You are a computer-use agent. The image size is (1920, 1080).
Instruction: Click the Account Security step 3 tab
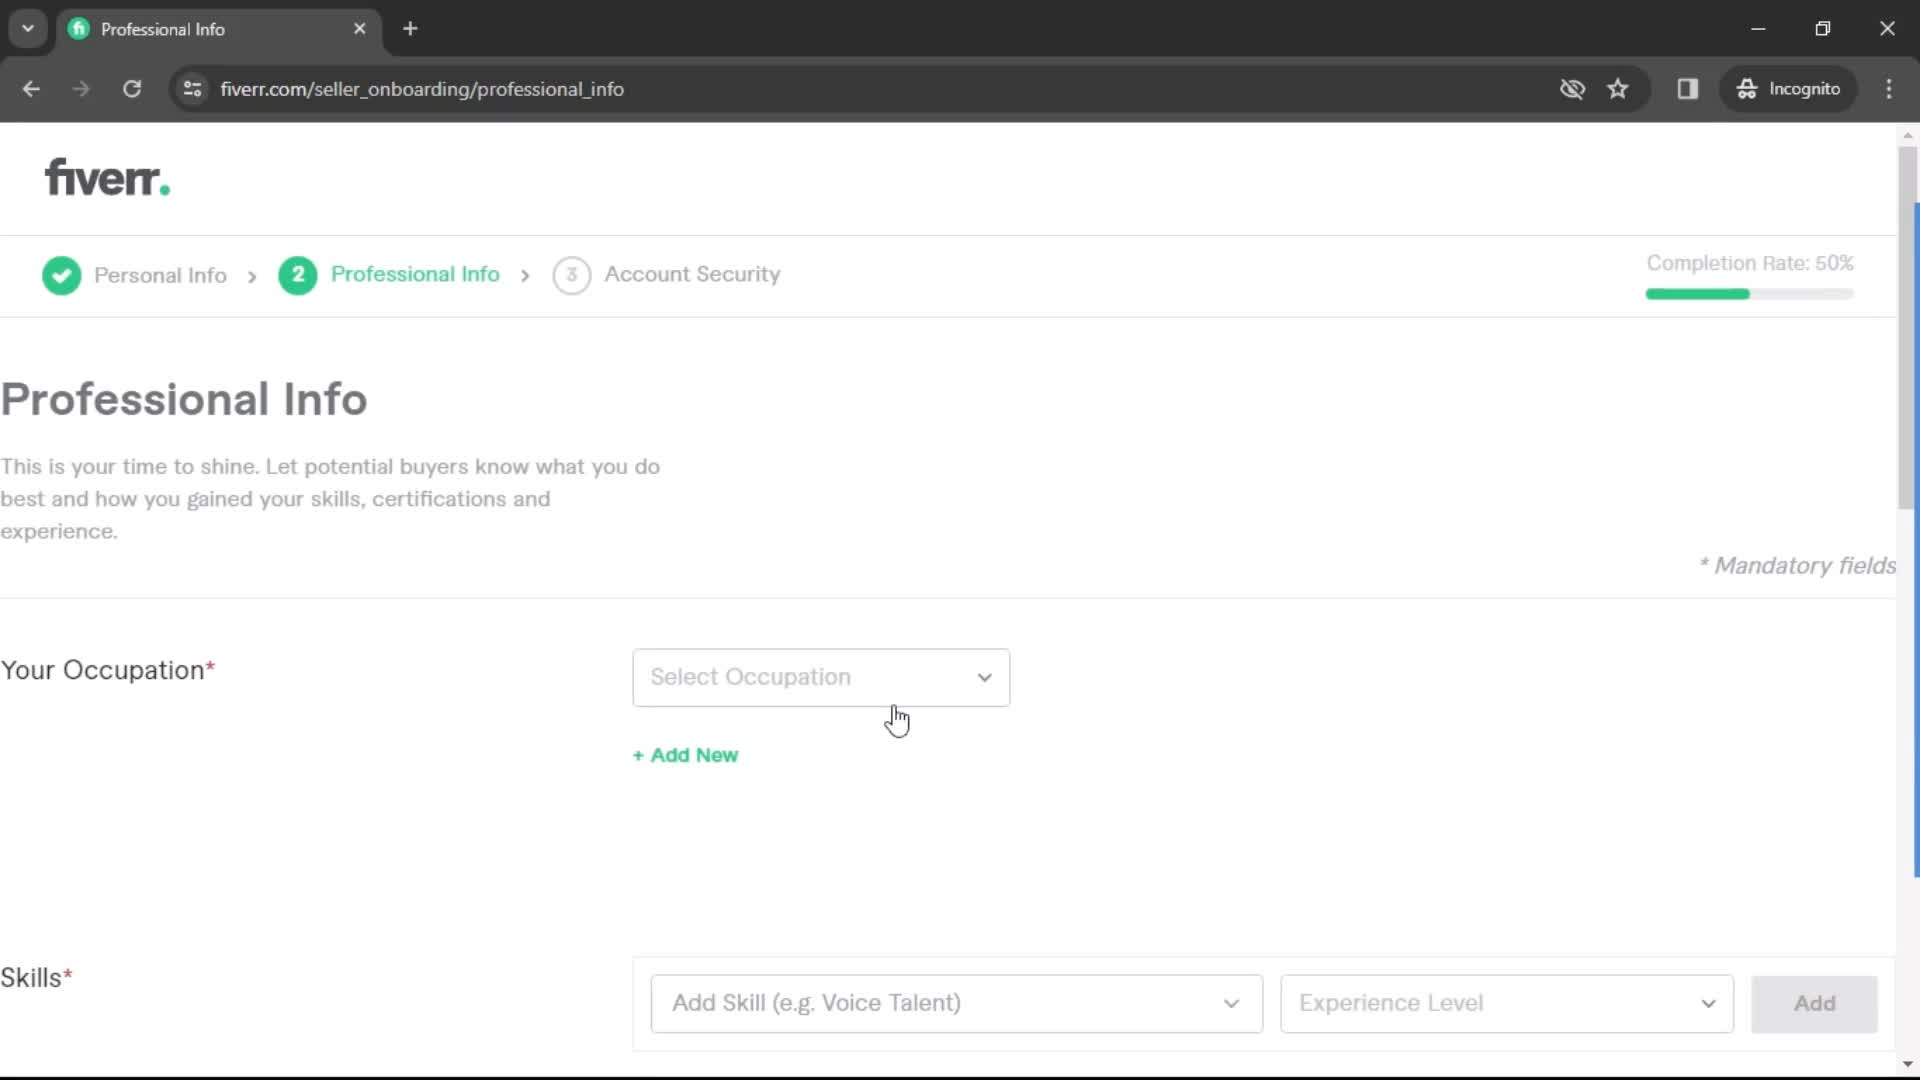[666, 274]
